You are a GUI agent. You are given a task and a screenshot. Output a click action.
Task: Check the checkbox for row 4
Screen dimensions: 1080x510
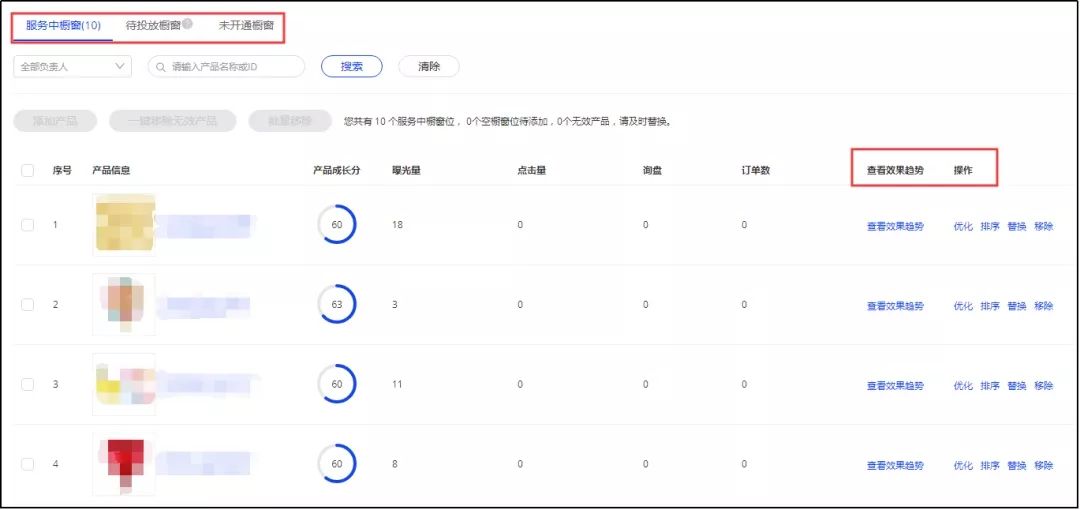point(28,465)
